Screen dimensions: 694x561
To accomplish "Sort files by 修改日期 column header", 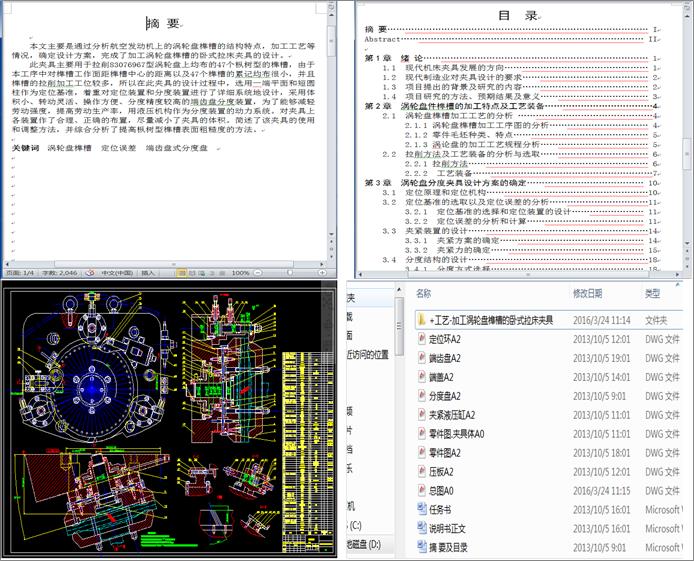I will (x=587, y=293).
